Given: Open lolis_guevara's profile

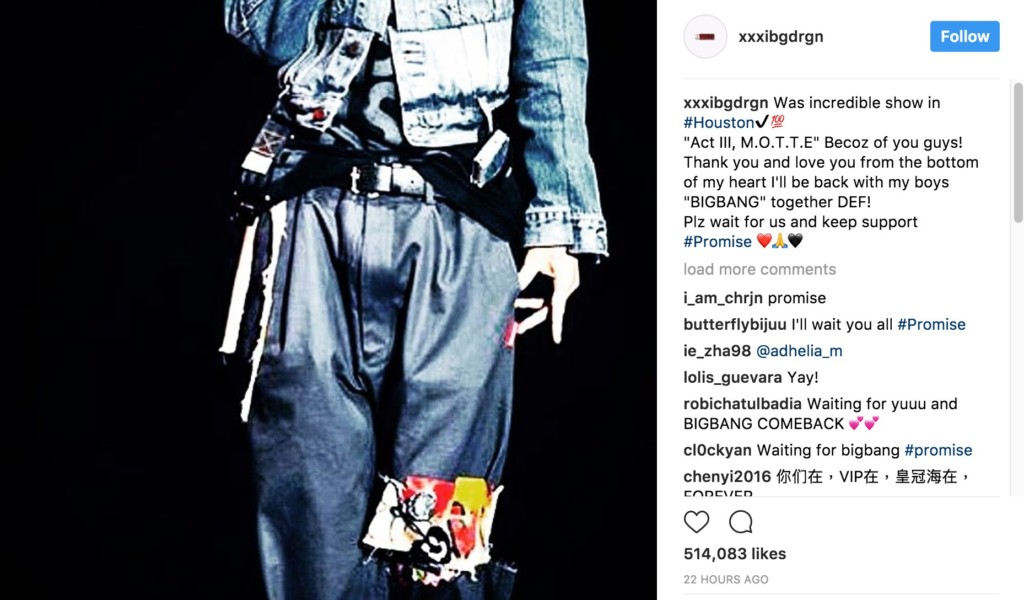Looking at the screenshot, I should click(x=732, y=377).
